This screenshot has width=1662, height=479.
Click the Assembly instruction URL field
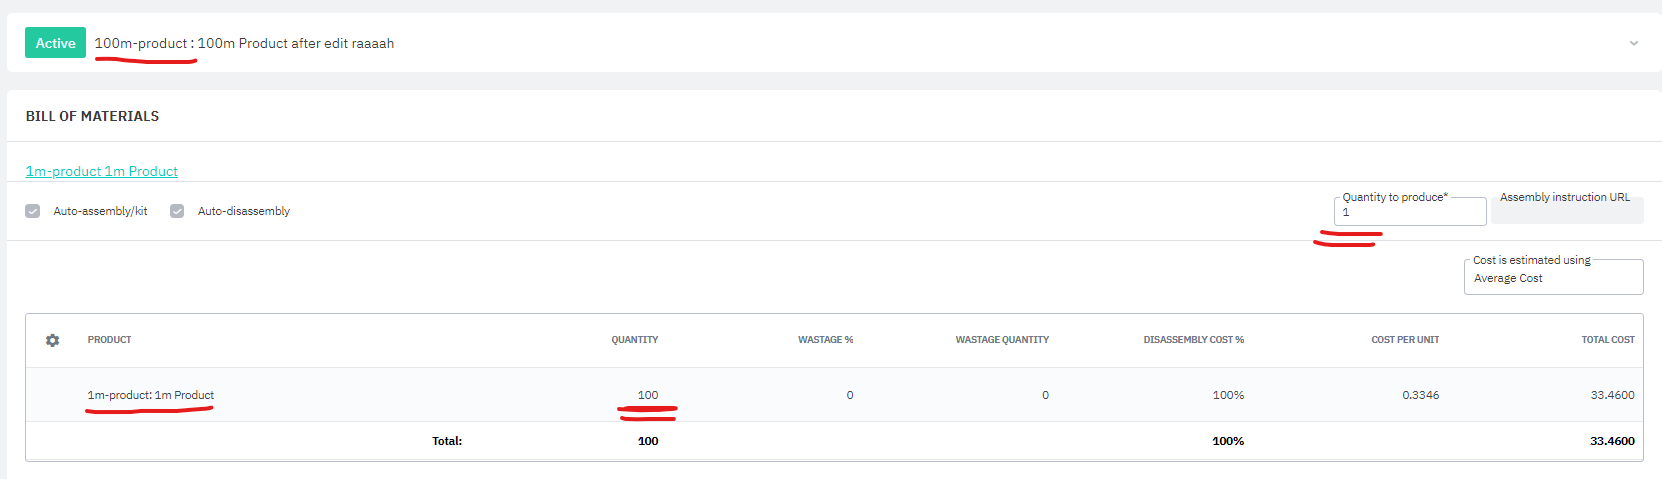1566,211
